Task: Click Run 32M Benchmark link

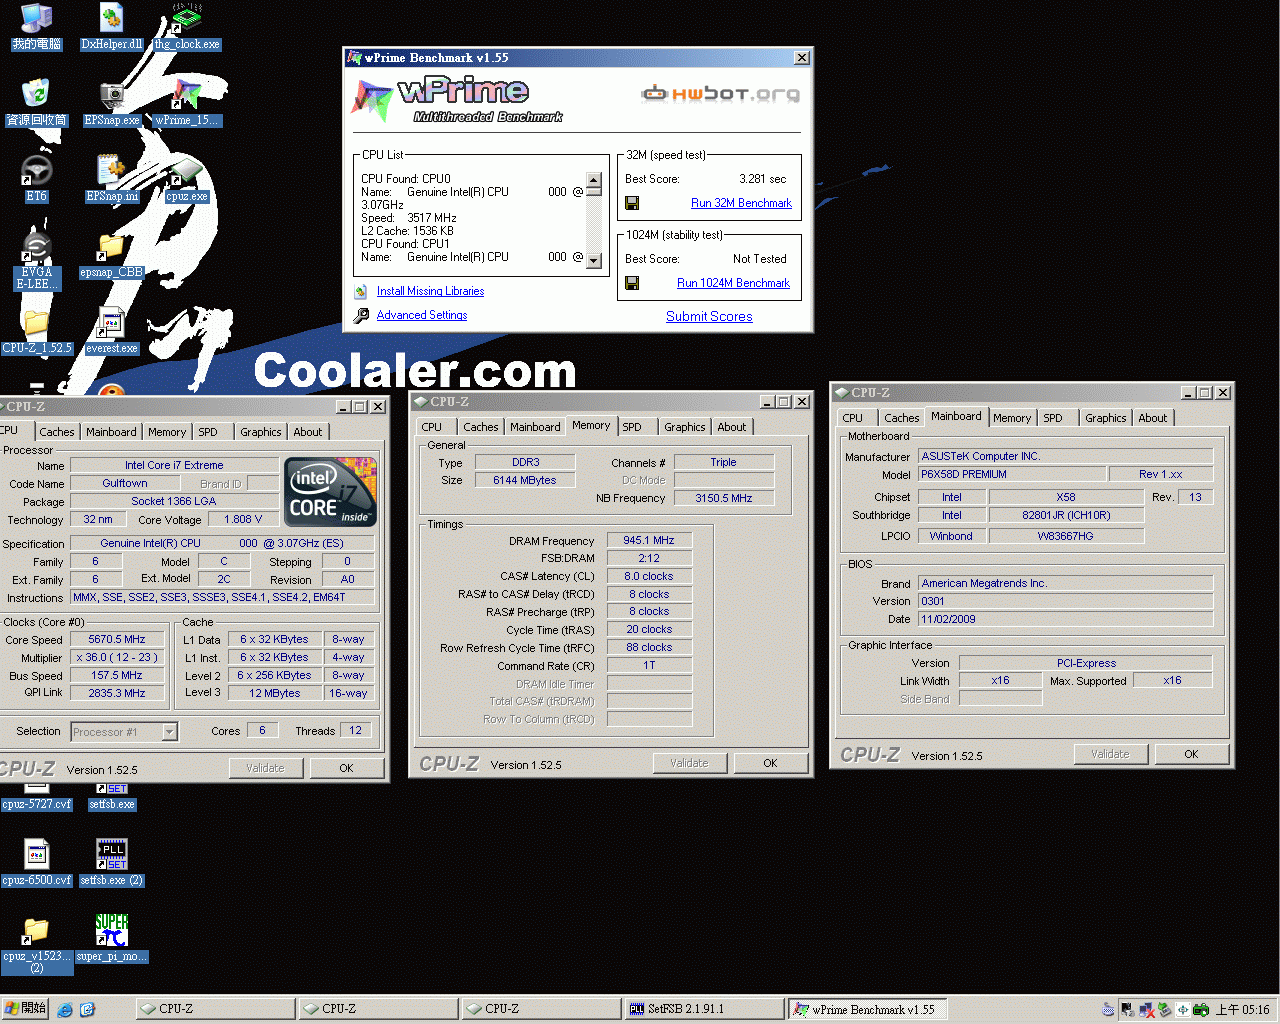Action: 741,203
